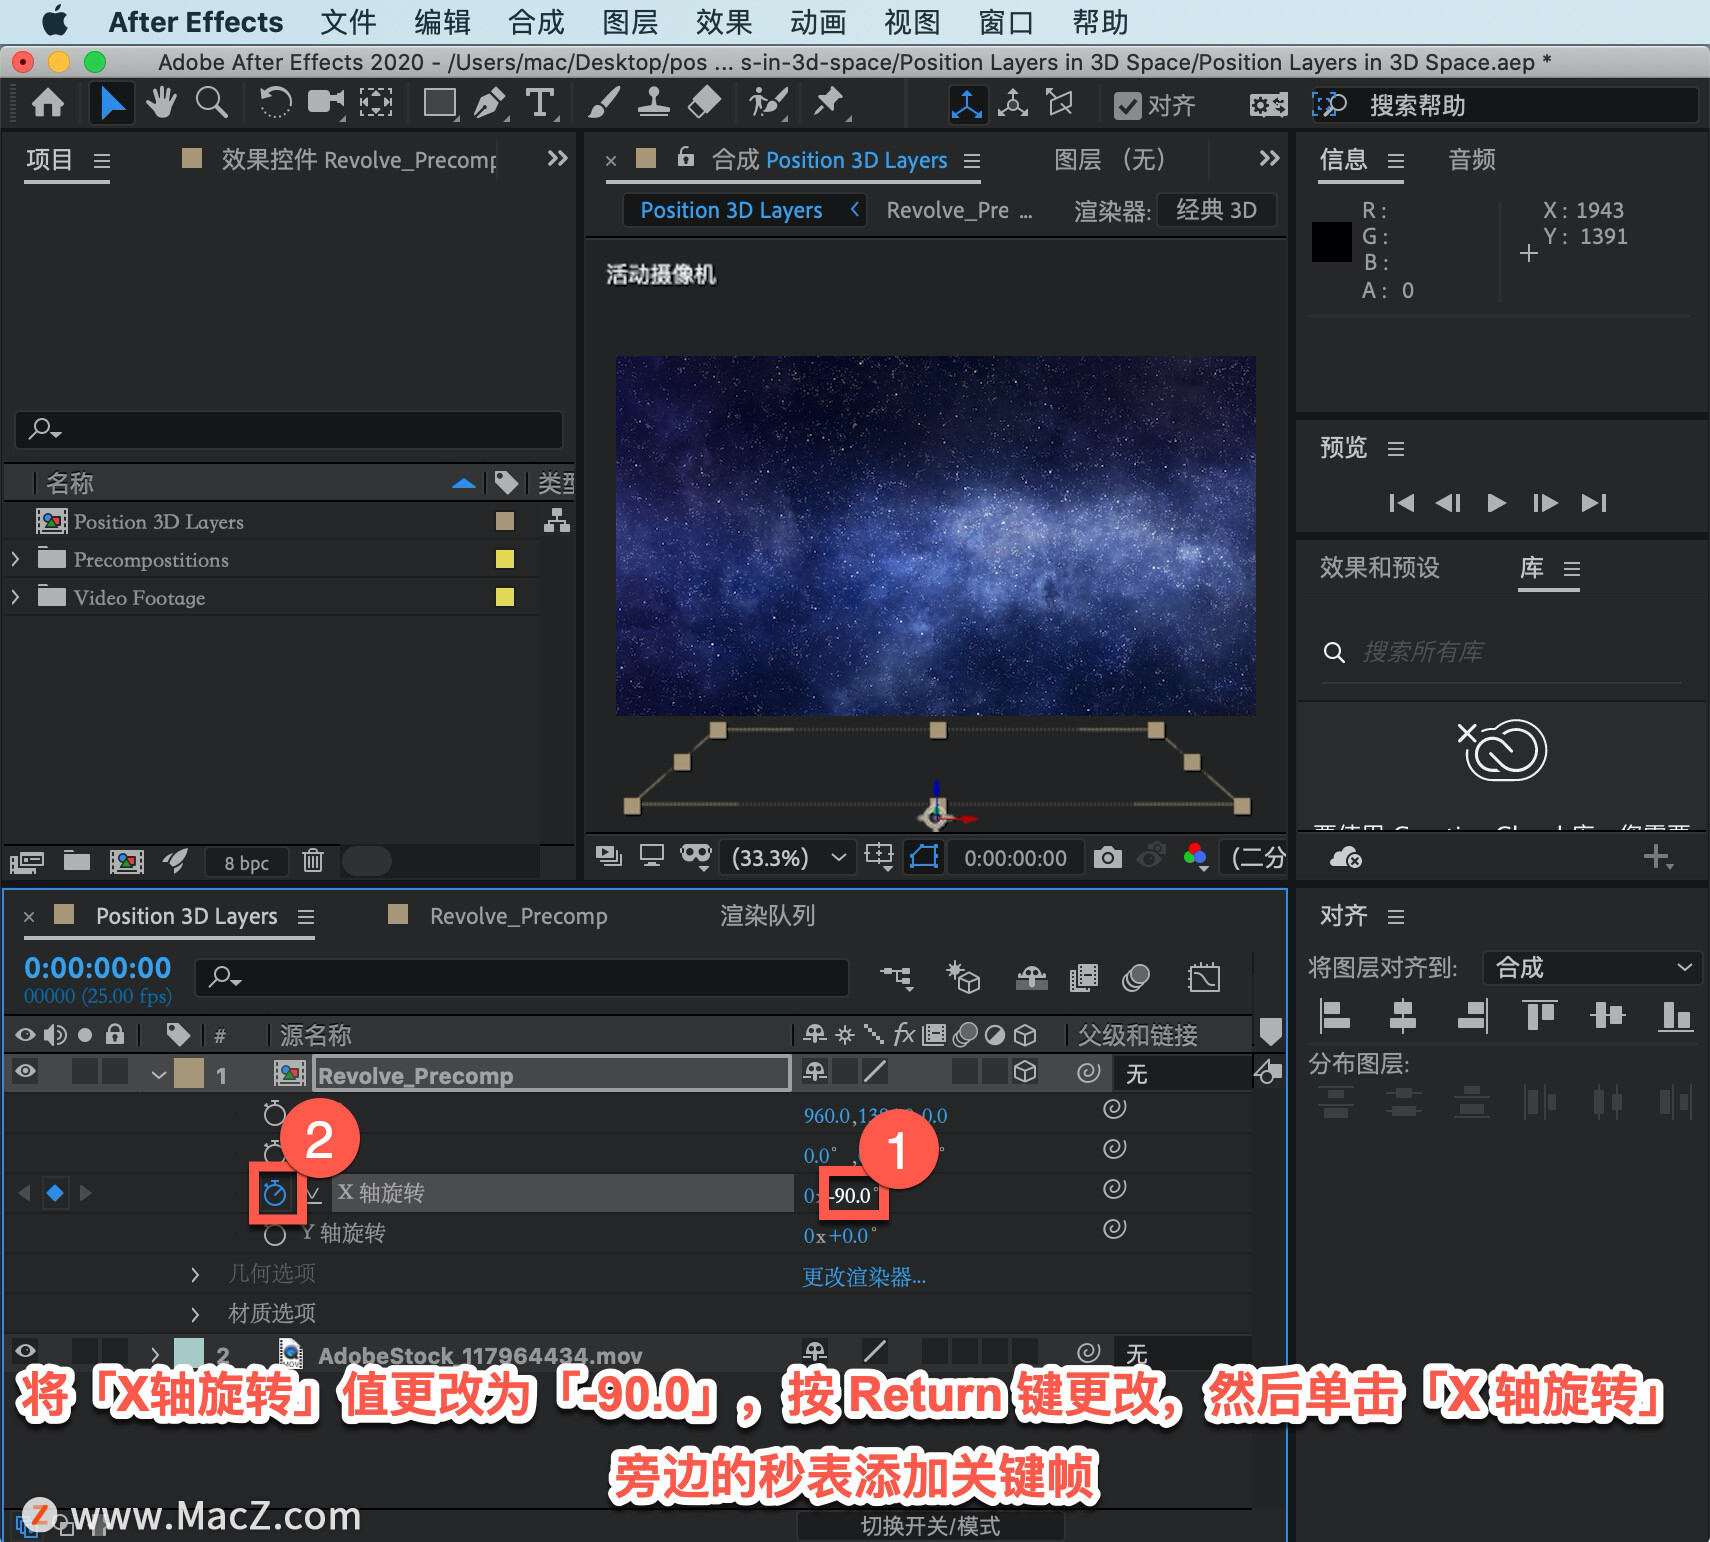Select the Type text tool
Viewport: 1710px width, 1542px height.
(540, 103)
